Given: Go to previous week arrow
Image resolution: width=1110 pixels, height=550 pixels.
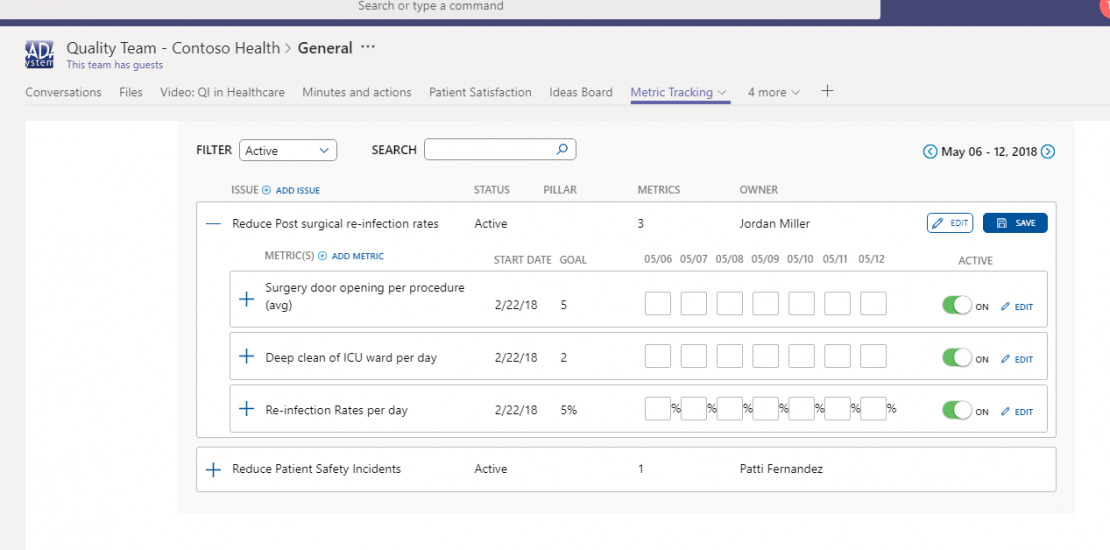Looking at the screenshot, I should (930, 151).
